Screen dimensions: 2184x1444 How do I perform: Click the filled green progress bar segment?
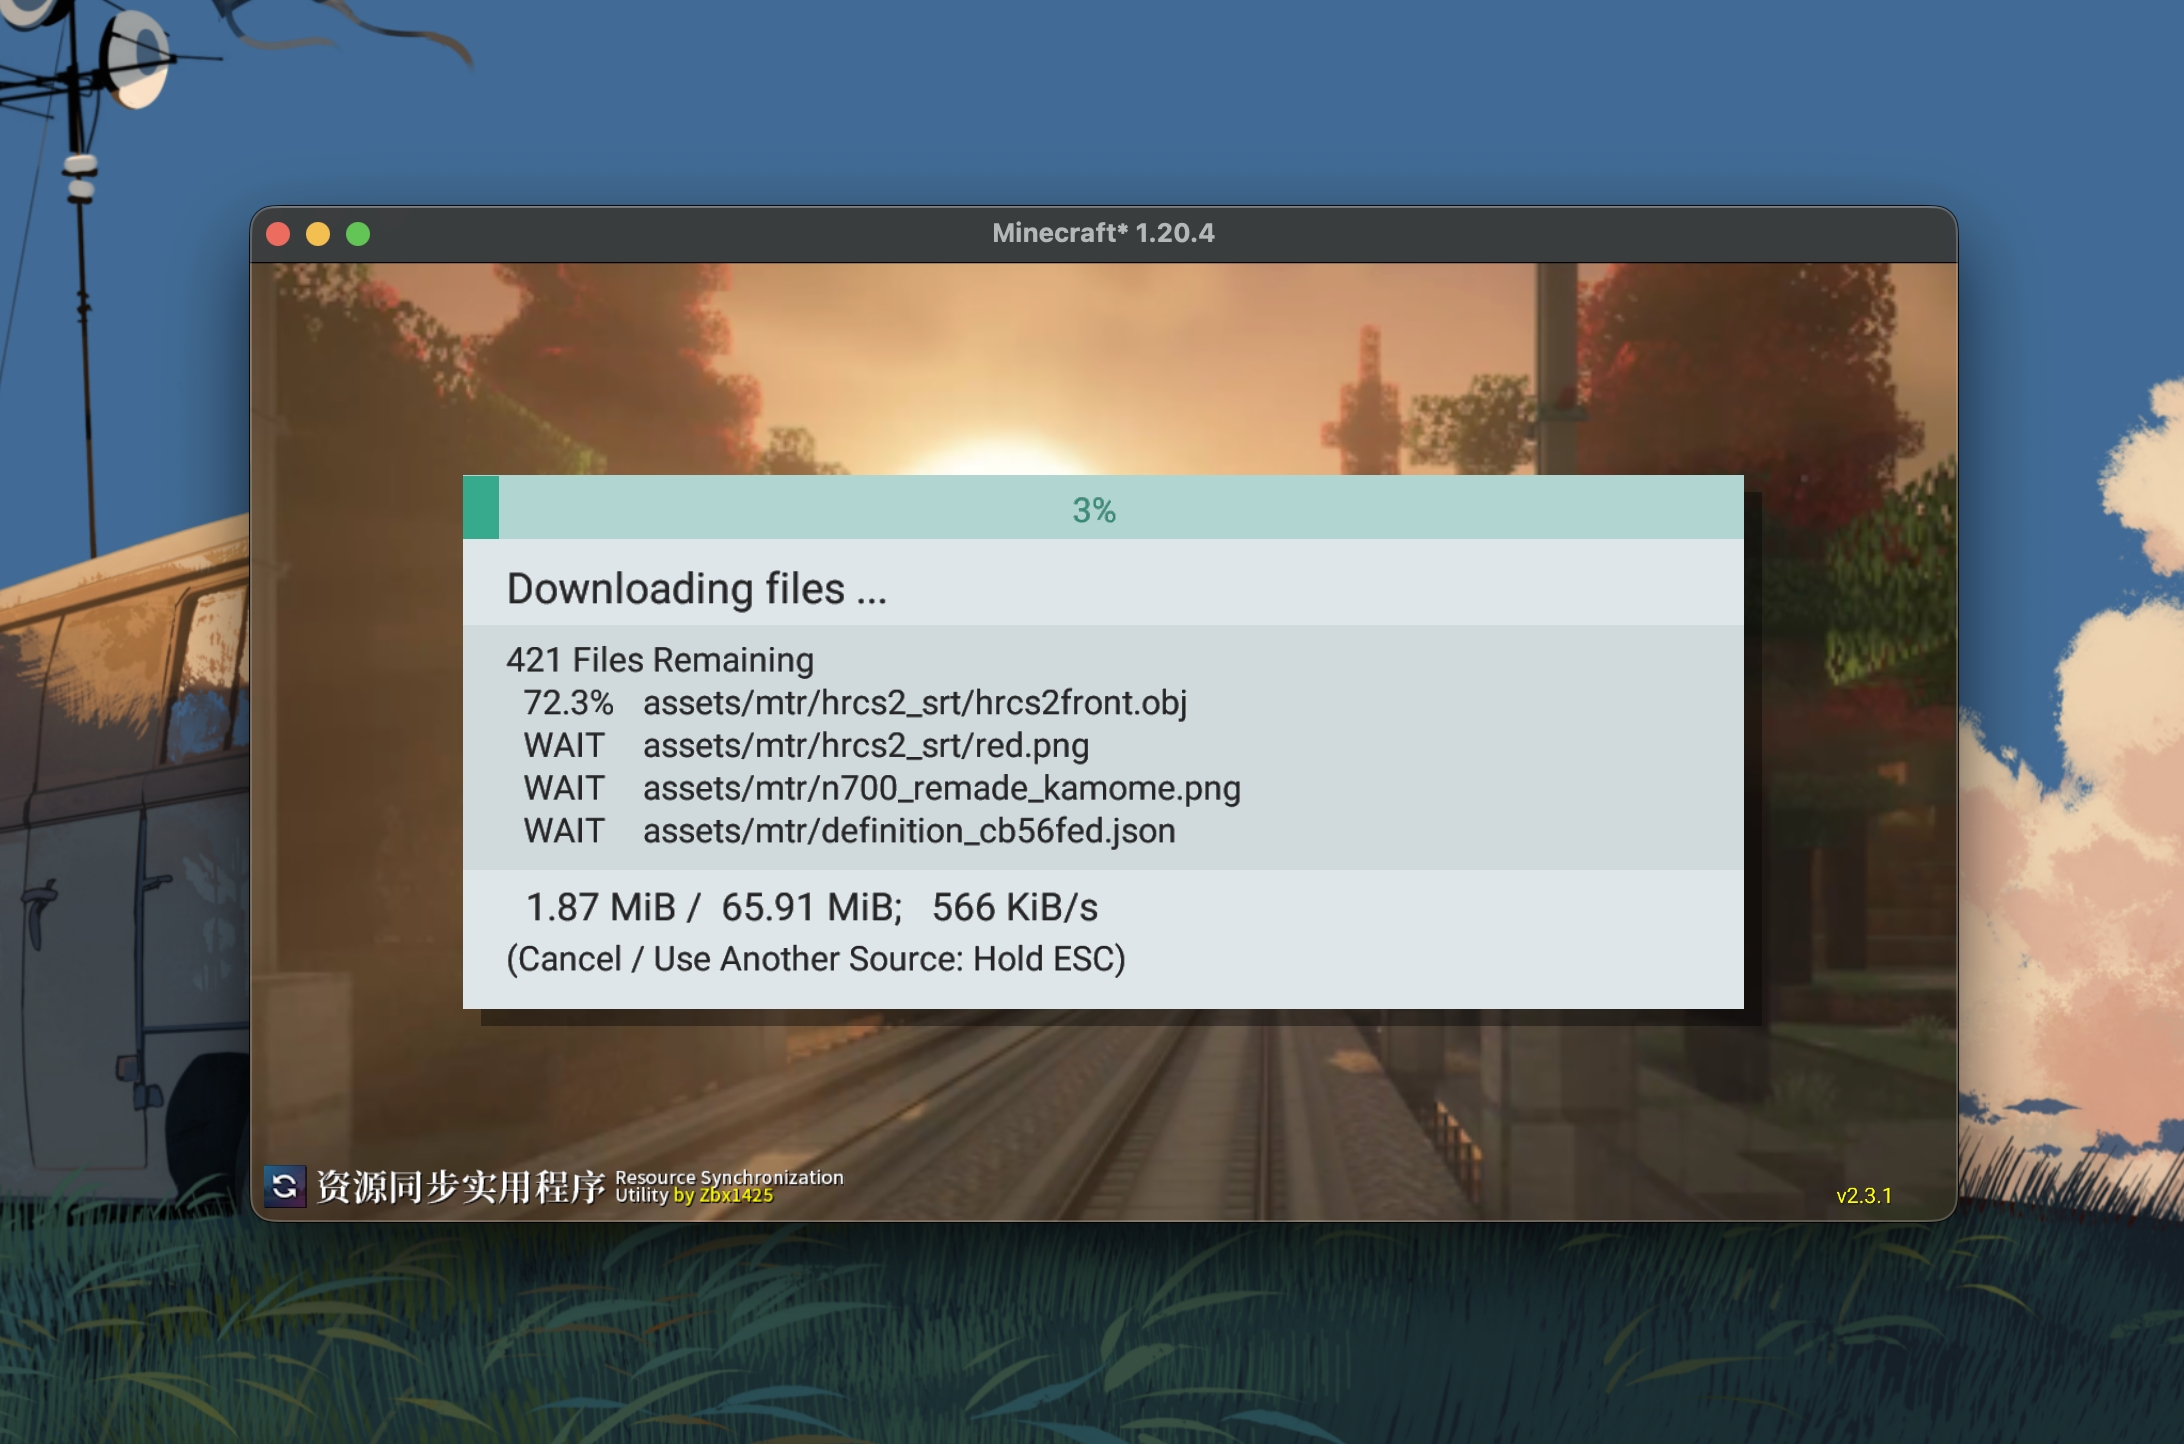tap(481, 508)
